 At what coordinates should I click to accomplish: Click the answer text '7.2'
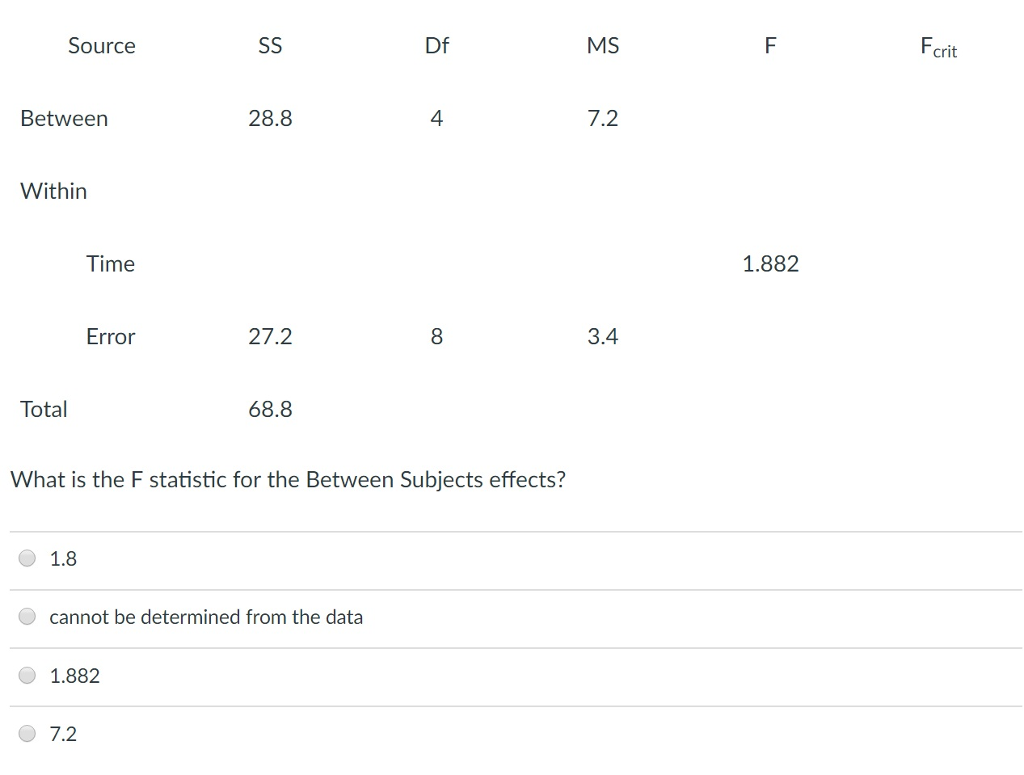point(62,733)
